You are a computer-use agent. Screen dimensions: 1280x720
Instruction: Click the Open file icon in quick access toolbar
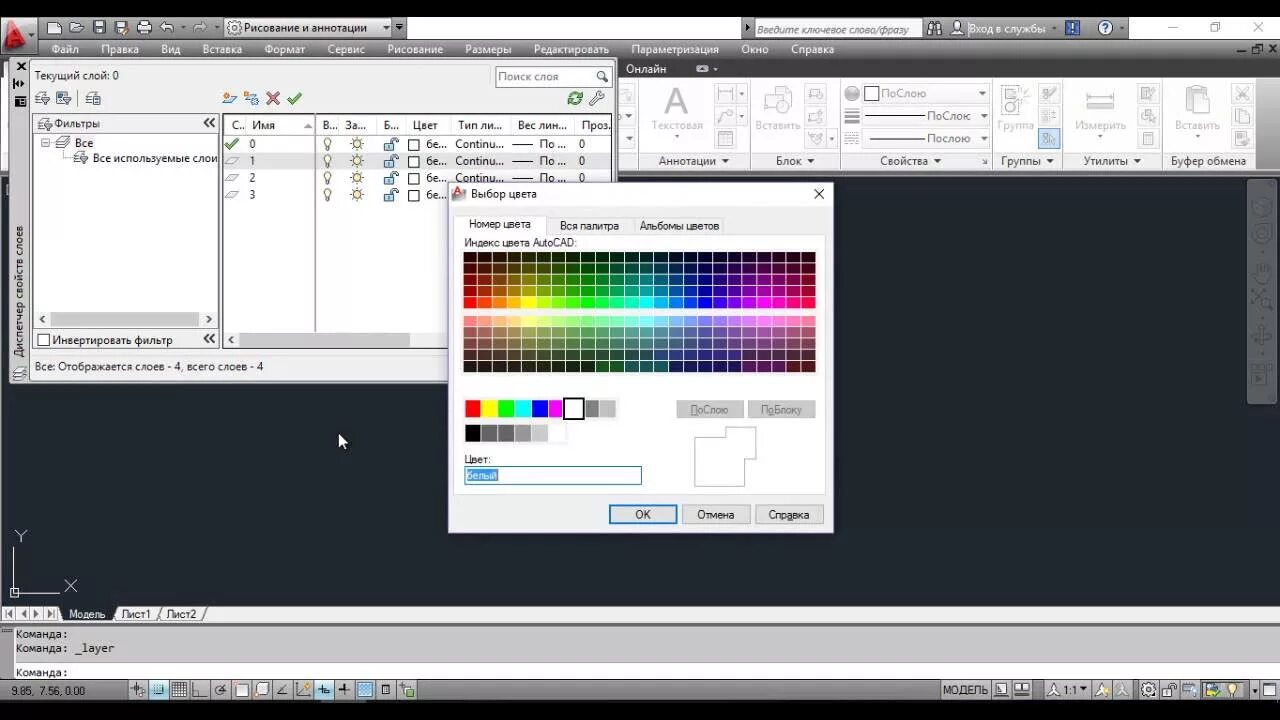point(76,28)
